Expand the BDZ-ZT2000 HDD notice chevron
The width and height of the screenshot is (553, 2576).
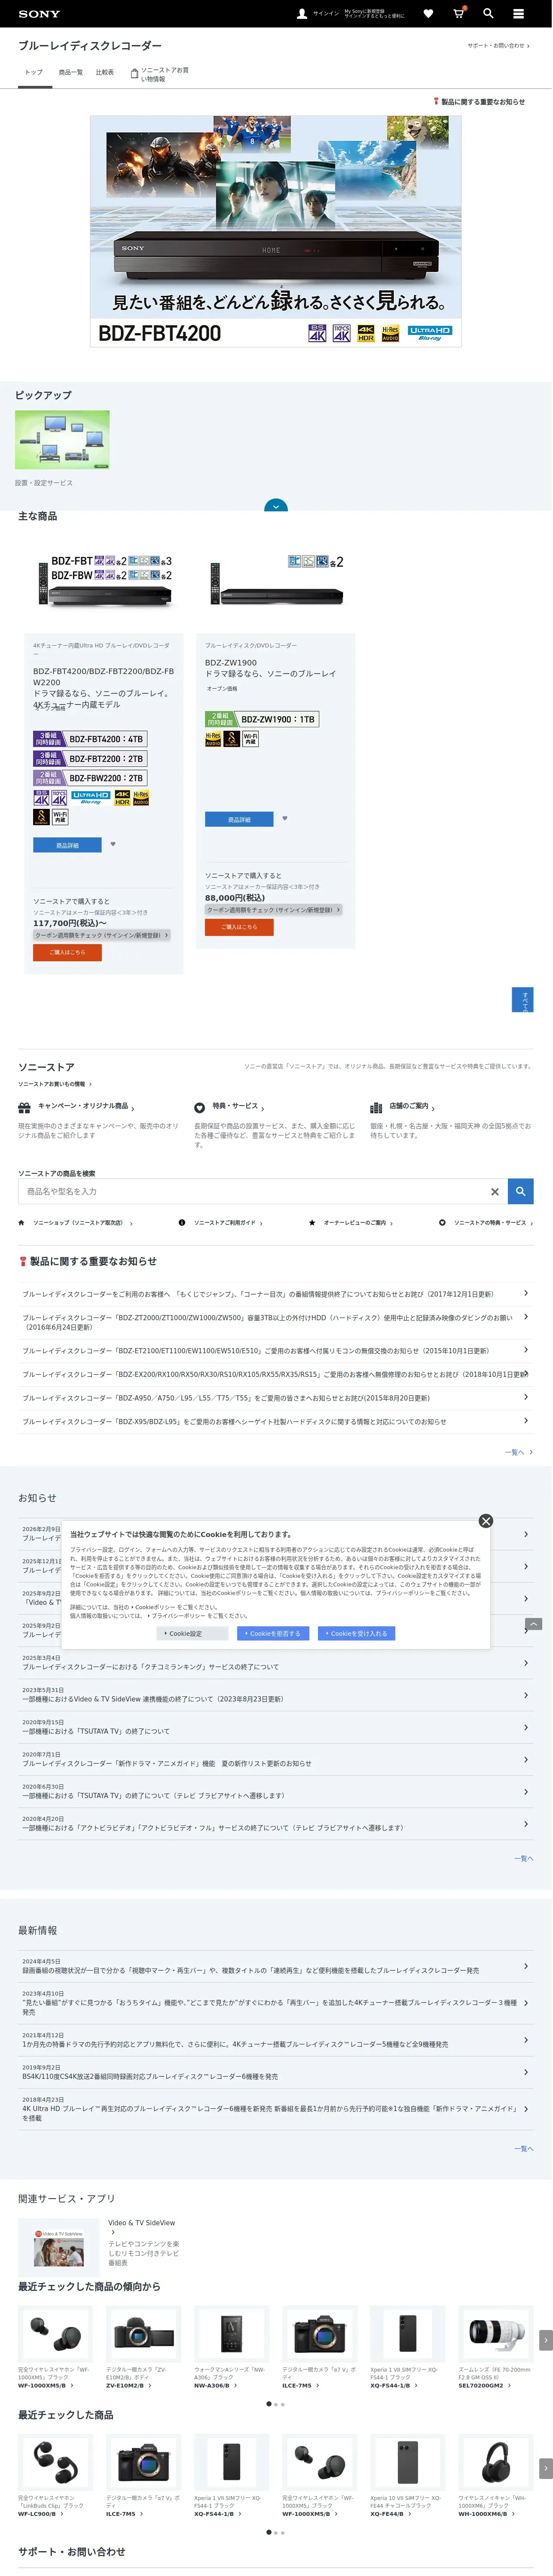[x=526, y=1318]
